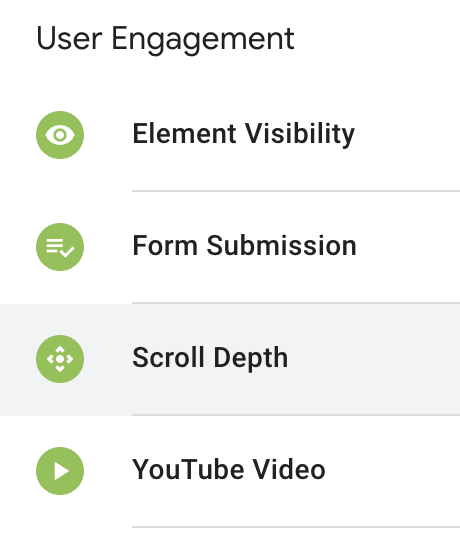
Task: Click the Form Submission checklist icon
Action: click(60, 247)
